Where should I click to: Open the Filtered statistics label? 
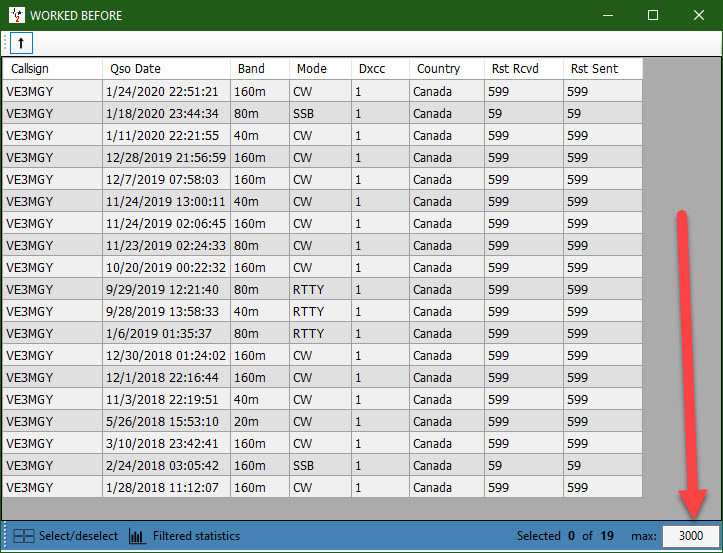196,536
